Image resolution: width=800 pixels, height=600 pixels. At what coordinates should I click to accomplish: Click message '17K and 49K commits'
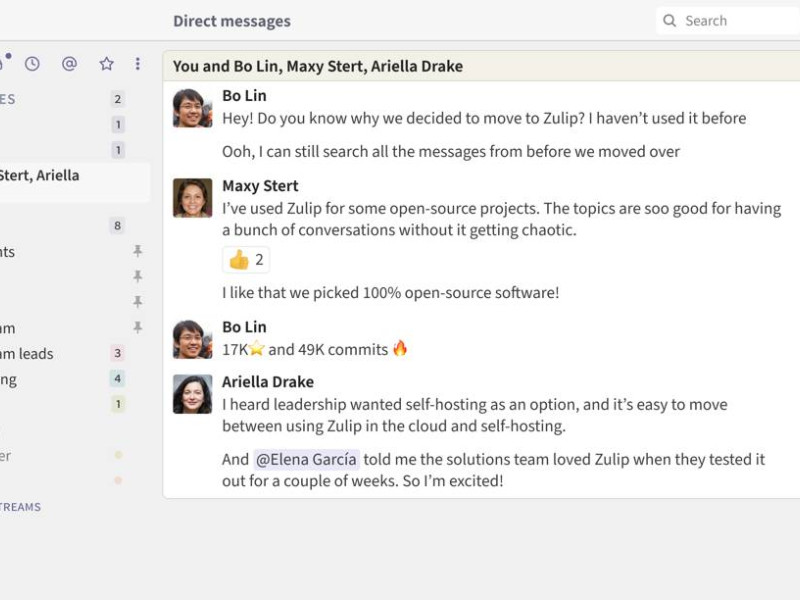point(315,349)
